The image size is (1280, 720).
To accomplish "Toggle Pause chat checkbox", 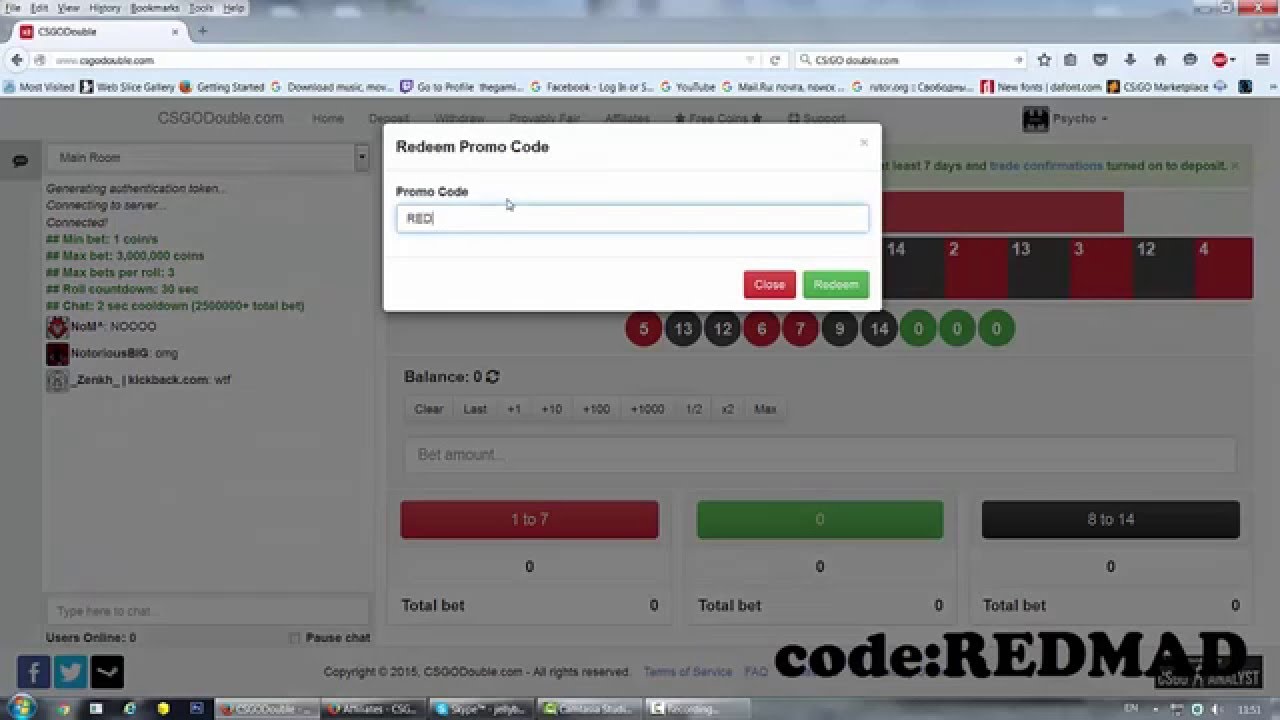I will (x=294, y=638).
